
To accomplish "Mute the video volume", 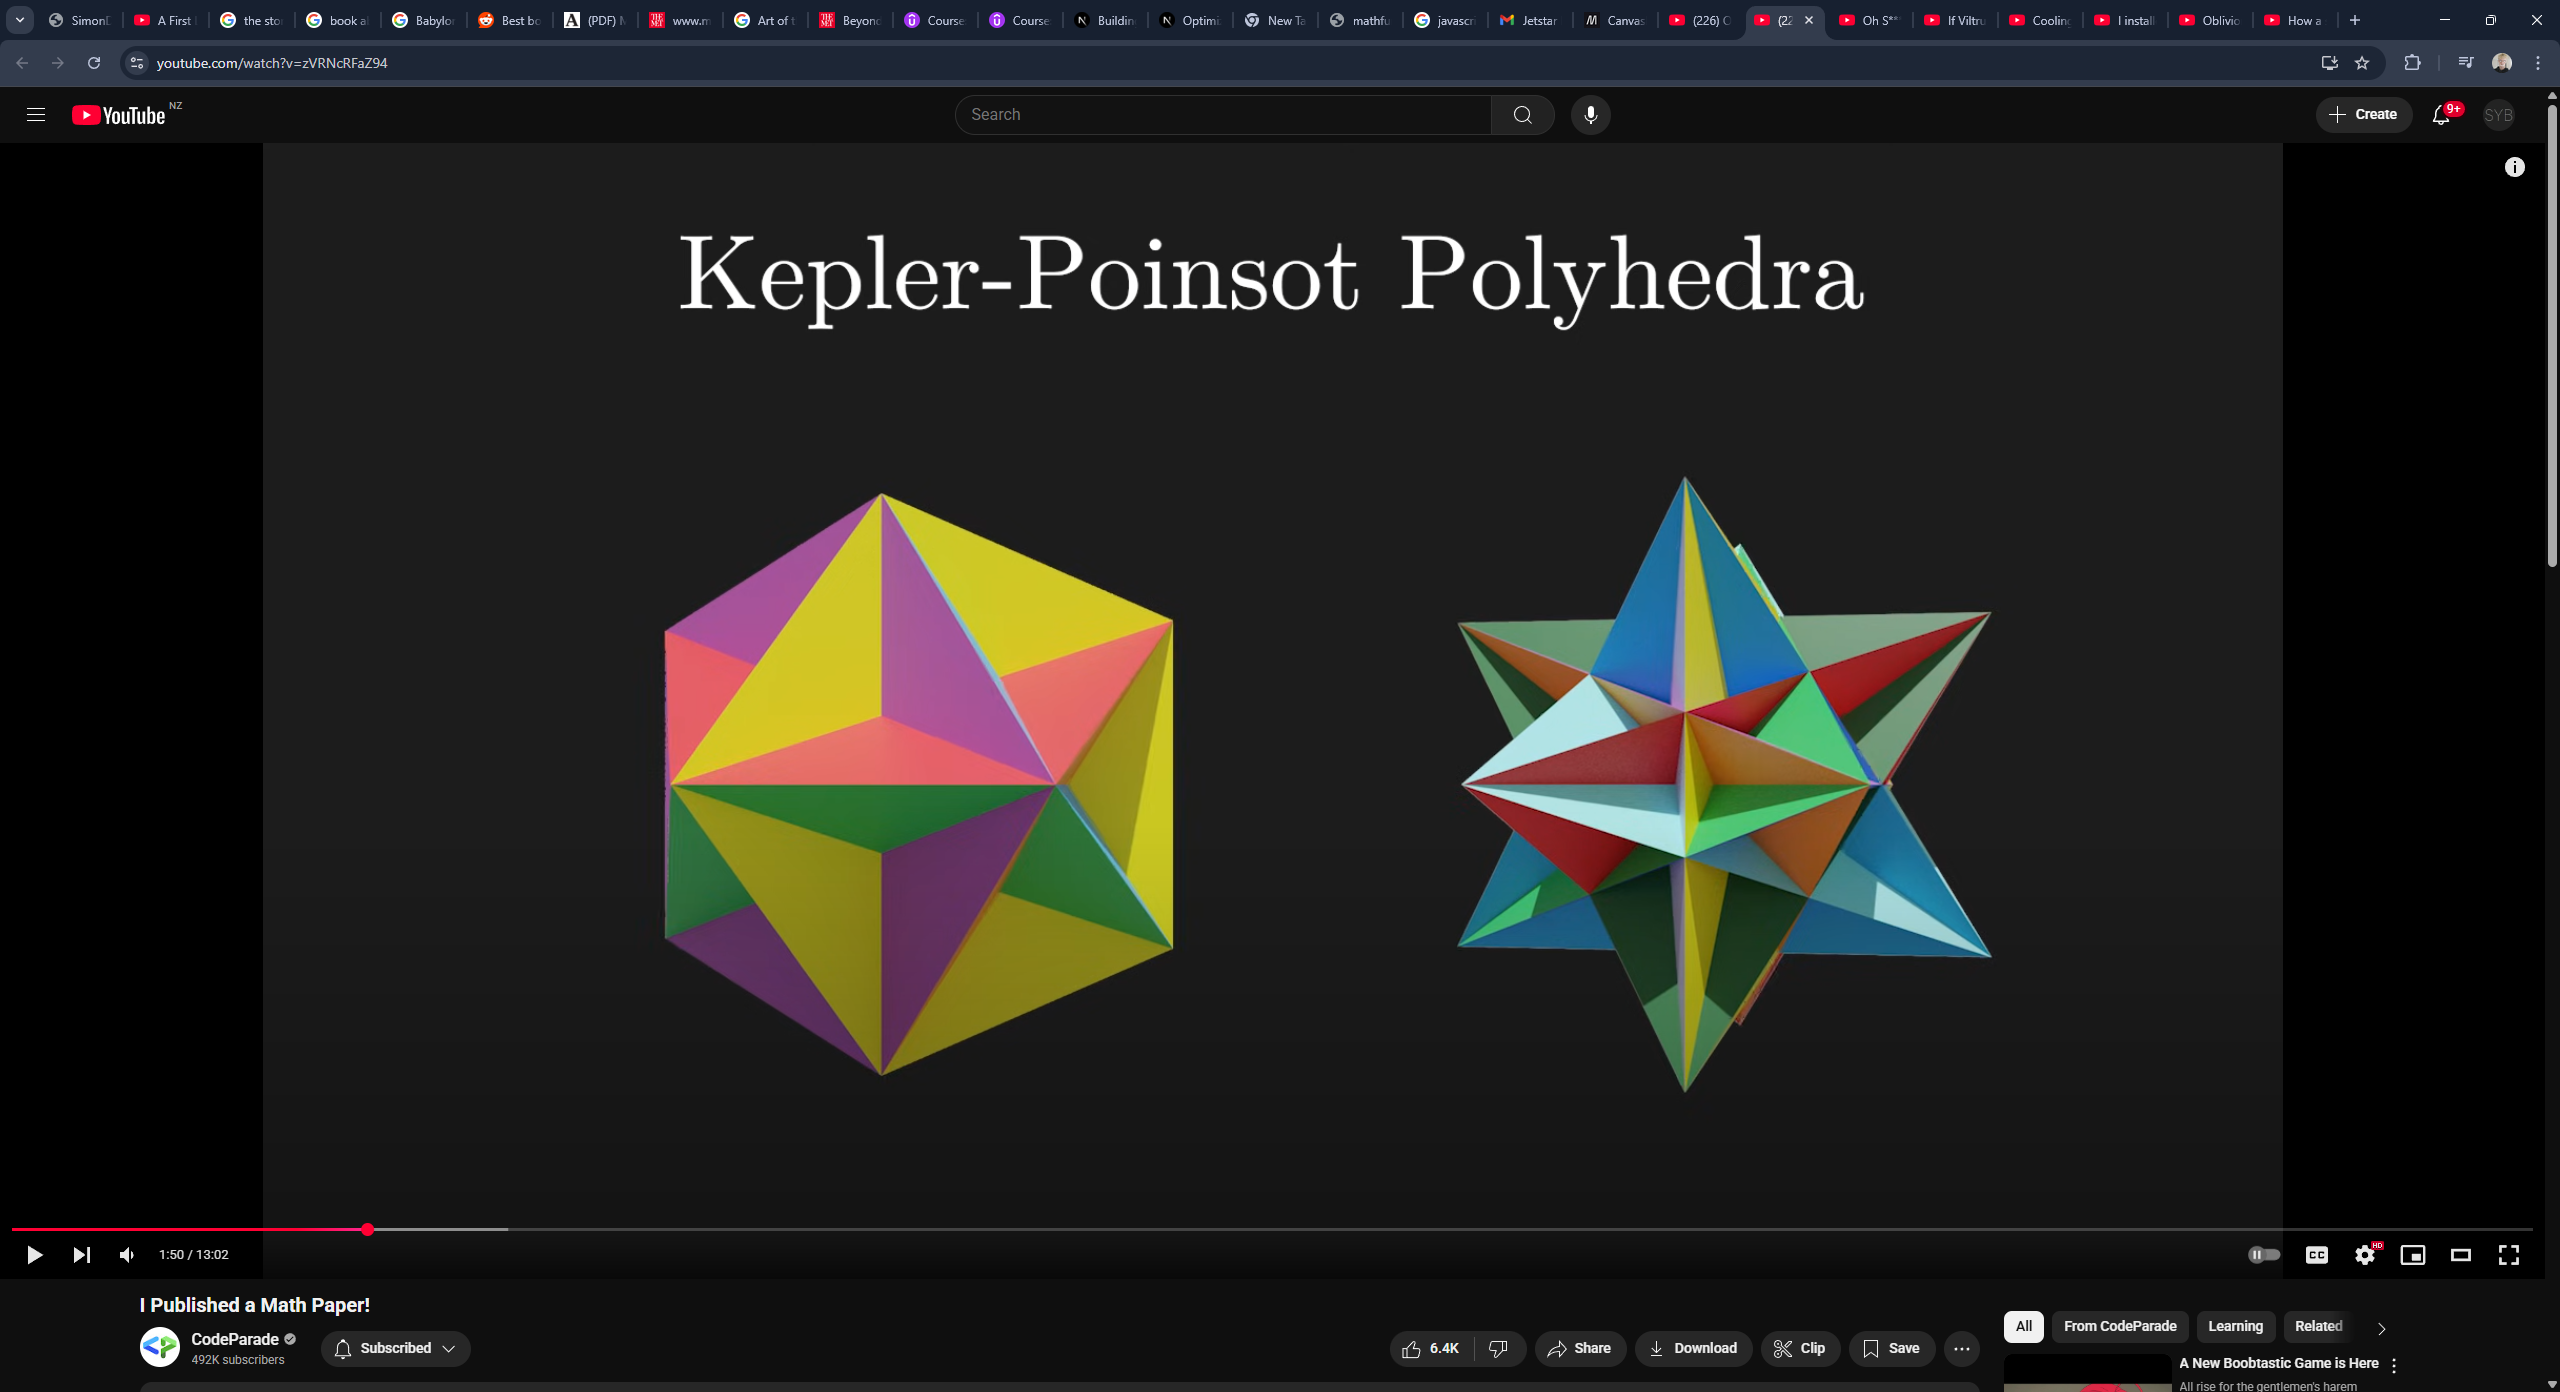I will [x=127, y=1255].
